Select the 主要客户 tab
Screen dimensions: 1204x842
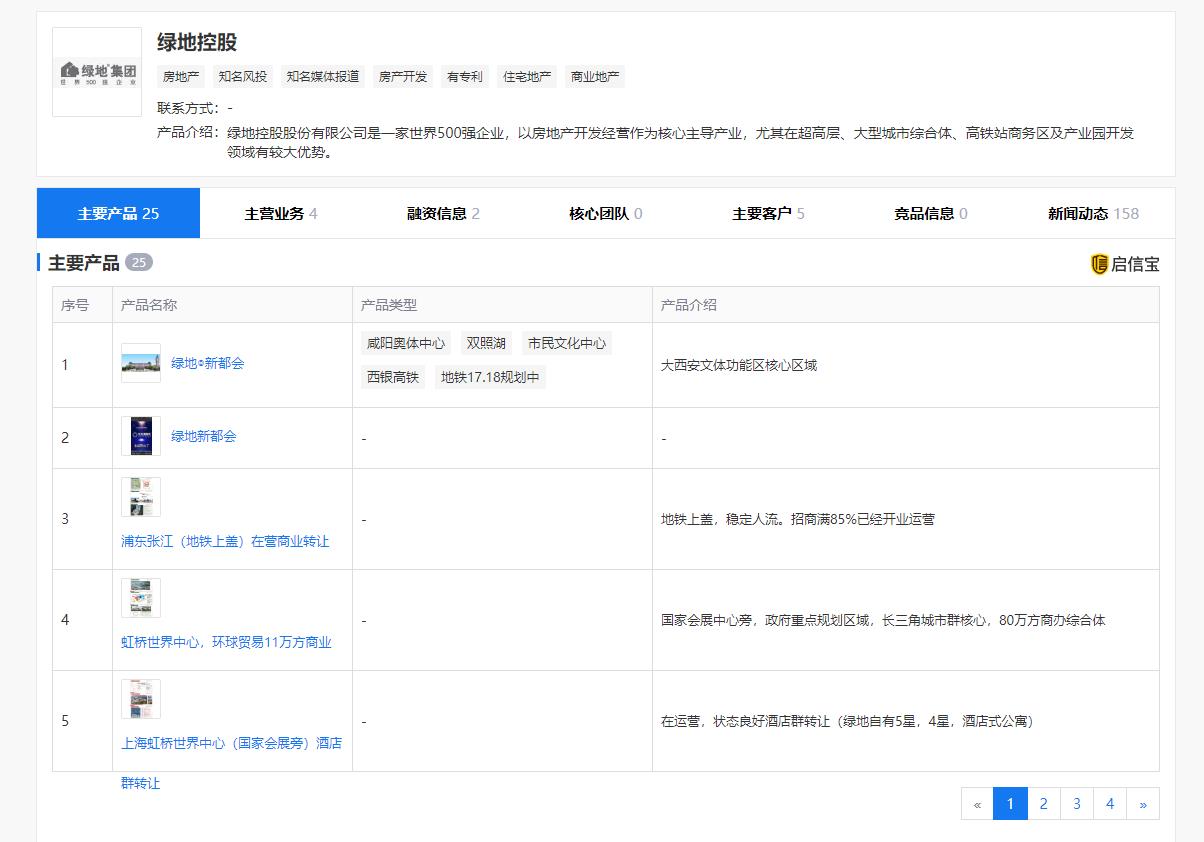click(768, 213)
